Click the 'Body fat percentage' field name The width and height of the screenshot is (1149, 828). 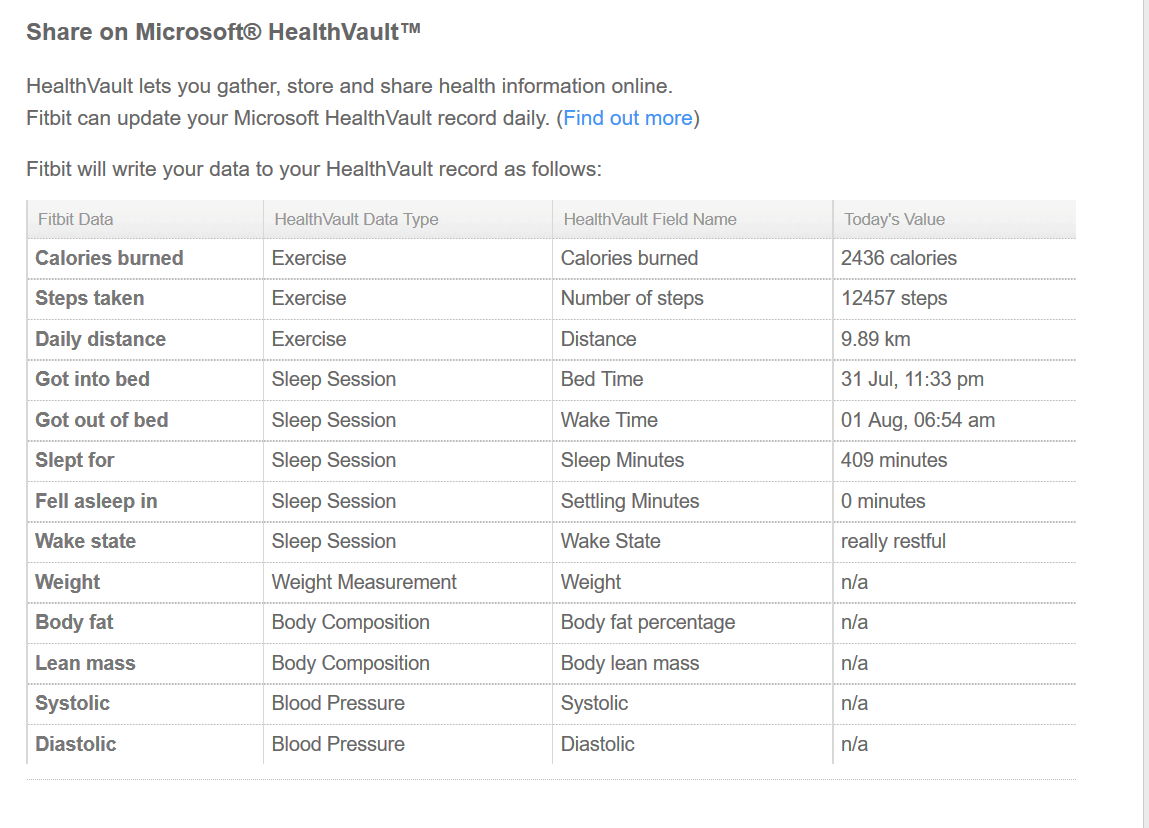pyautogui.click(x=647, y=622)
